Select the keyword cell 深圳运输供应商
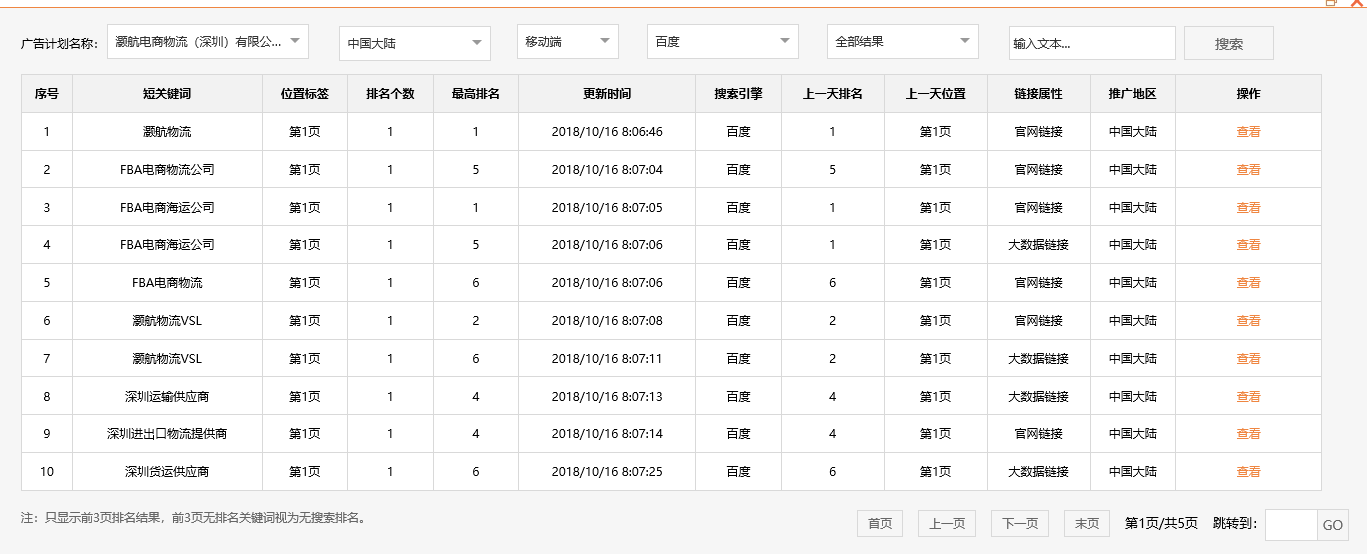The image size is (1367, 554). pyautogui.click(x=167, y=397)
